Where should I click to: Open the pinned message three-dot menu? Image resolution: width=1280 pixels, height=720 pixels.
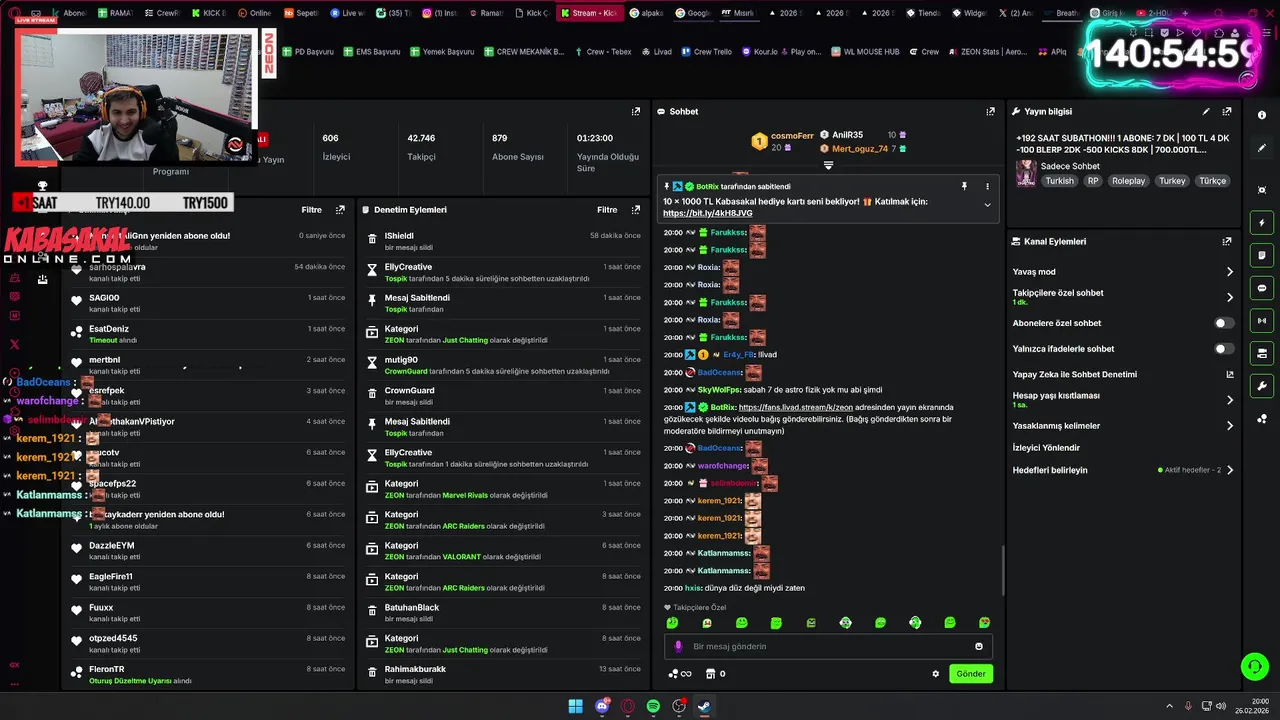[987, 186]
